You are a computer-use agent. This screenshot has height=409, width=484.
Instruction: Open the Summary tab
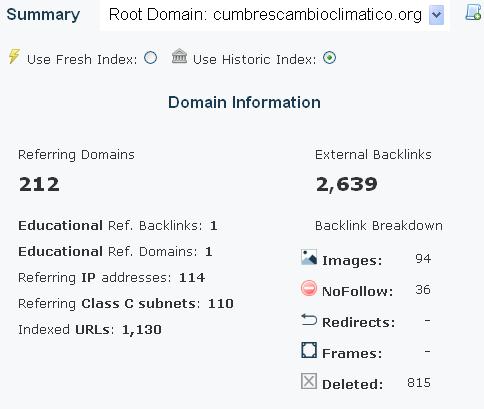click(43, 14)
